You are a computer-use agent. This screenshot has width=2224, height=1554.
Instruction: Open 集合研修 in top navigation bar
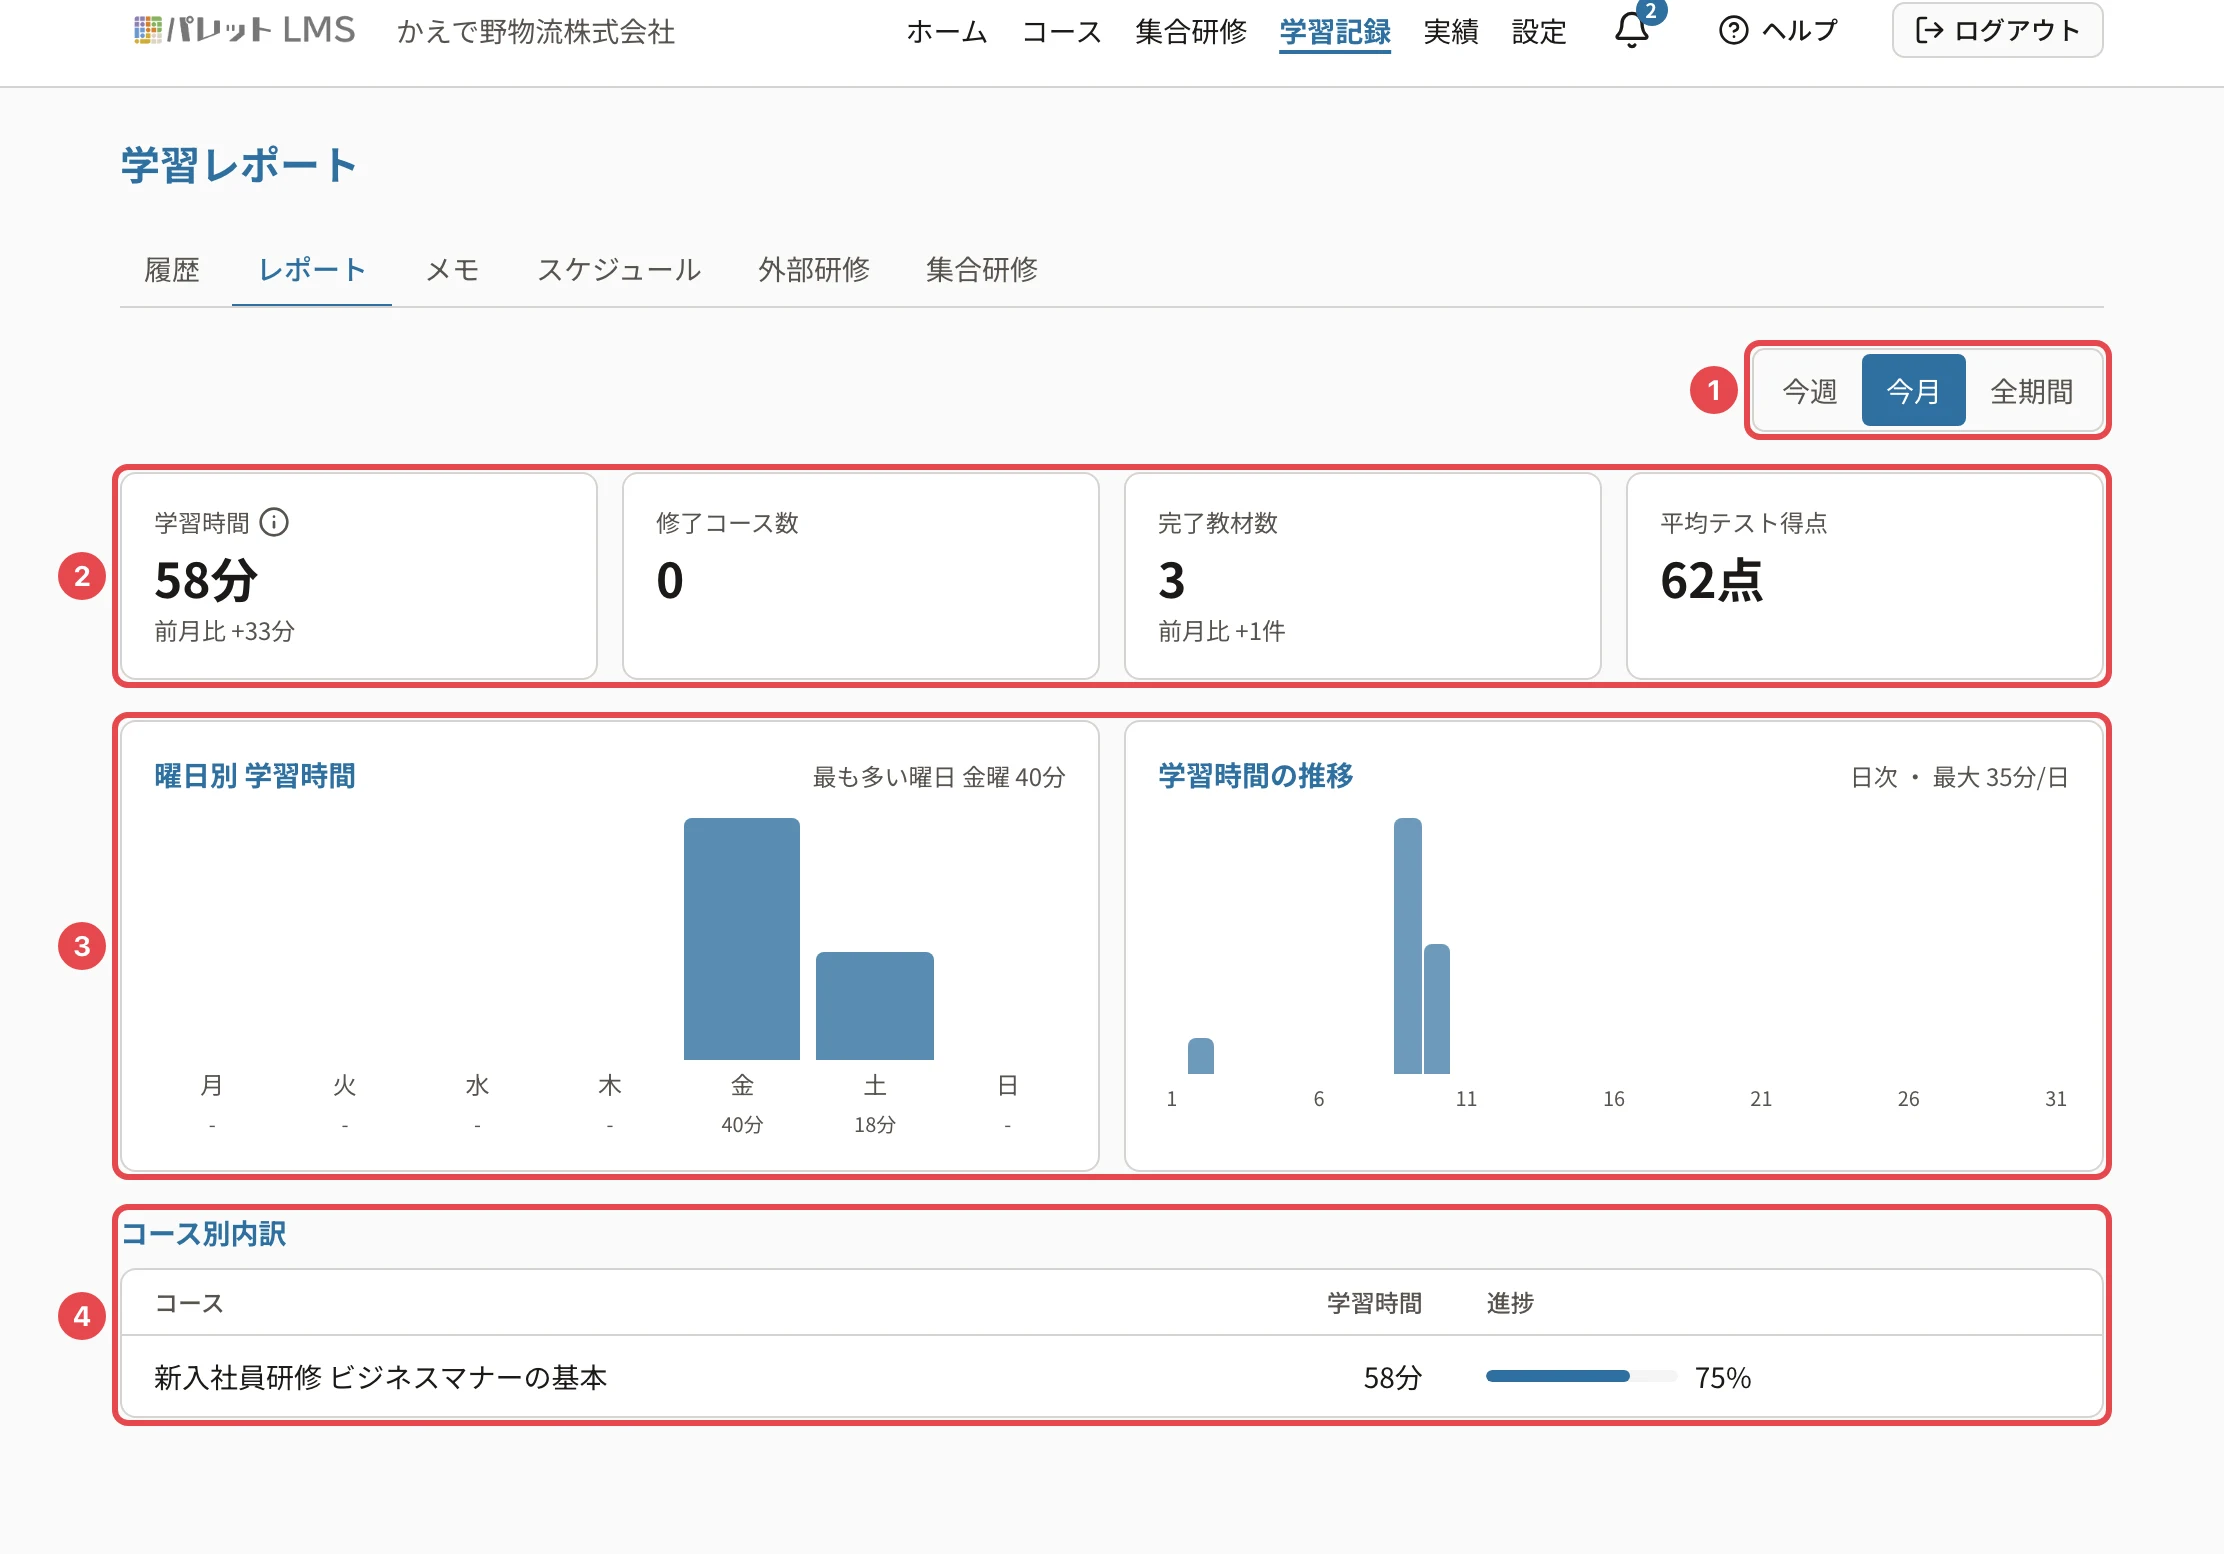tap(1191, 32)
